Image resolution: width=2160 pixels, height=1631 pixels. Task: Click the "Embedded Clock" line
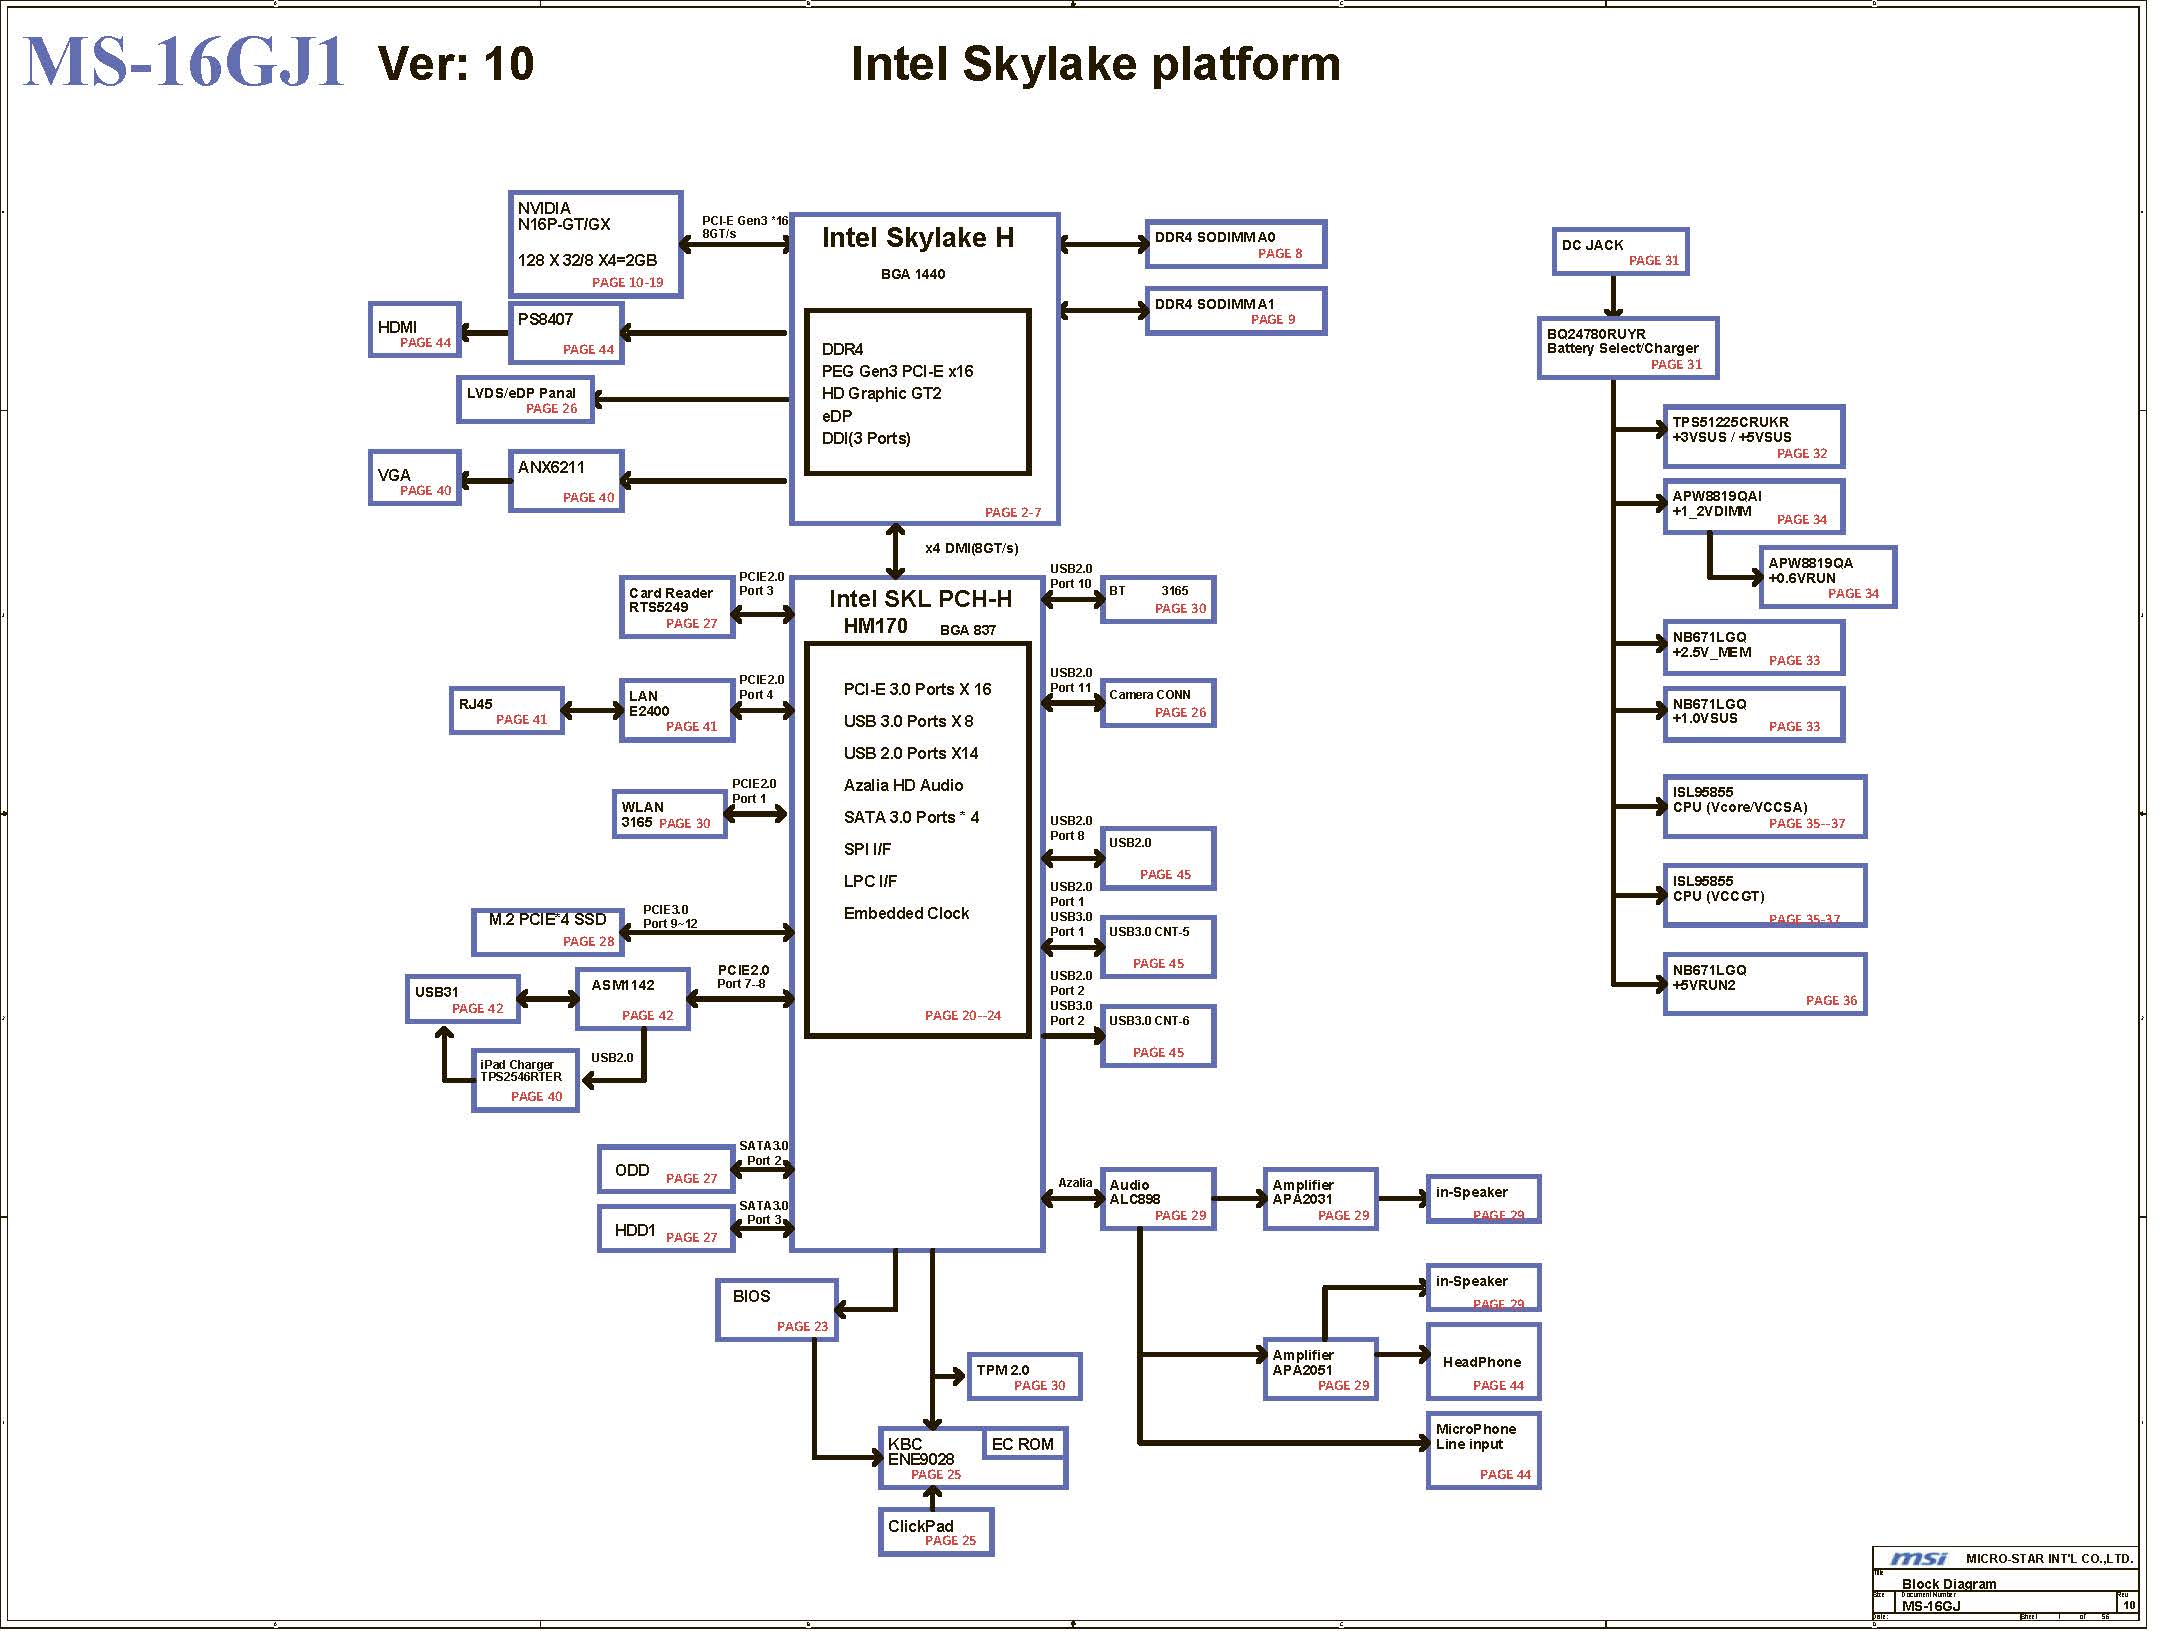coord(906,913)
